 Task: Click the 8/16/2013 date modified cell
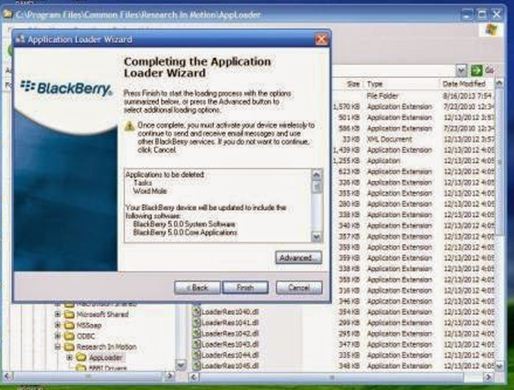[x=468, y=96]
